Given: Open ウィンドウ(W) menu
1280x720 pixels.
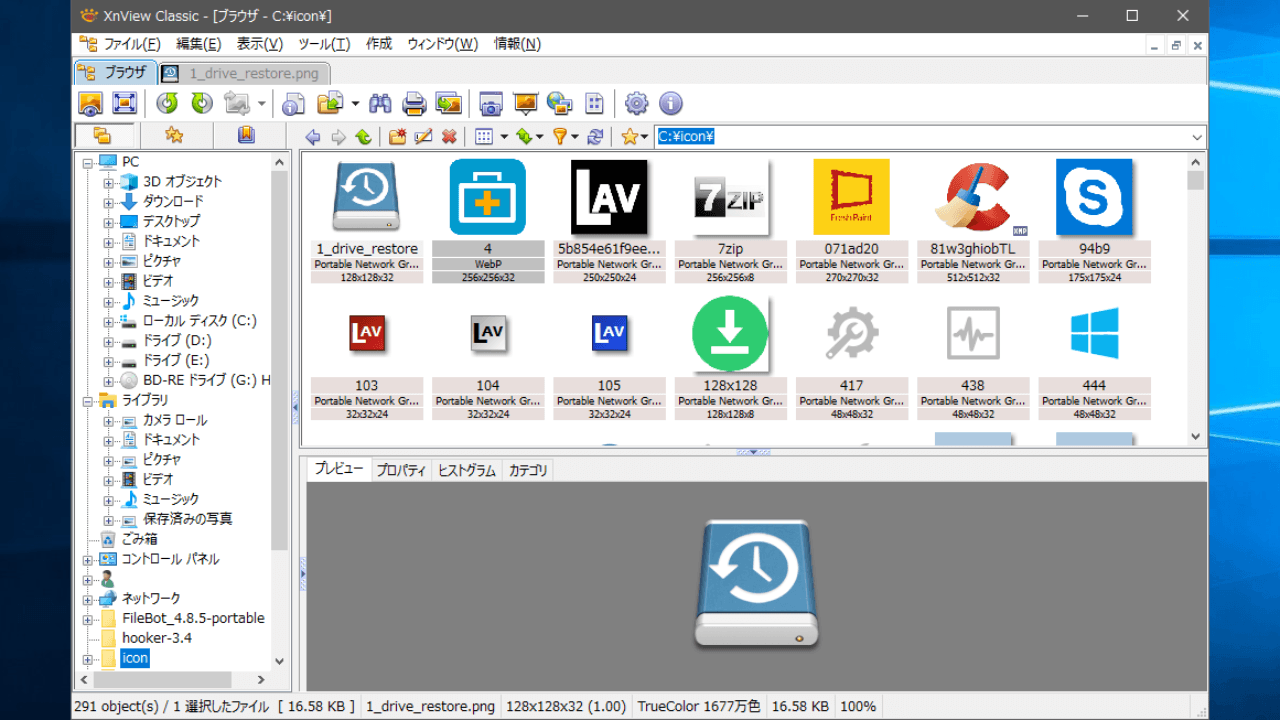Looking at the screenshot, I should click(x=442, y=44).
